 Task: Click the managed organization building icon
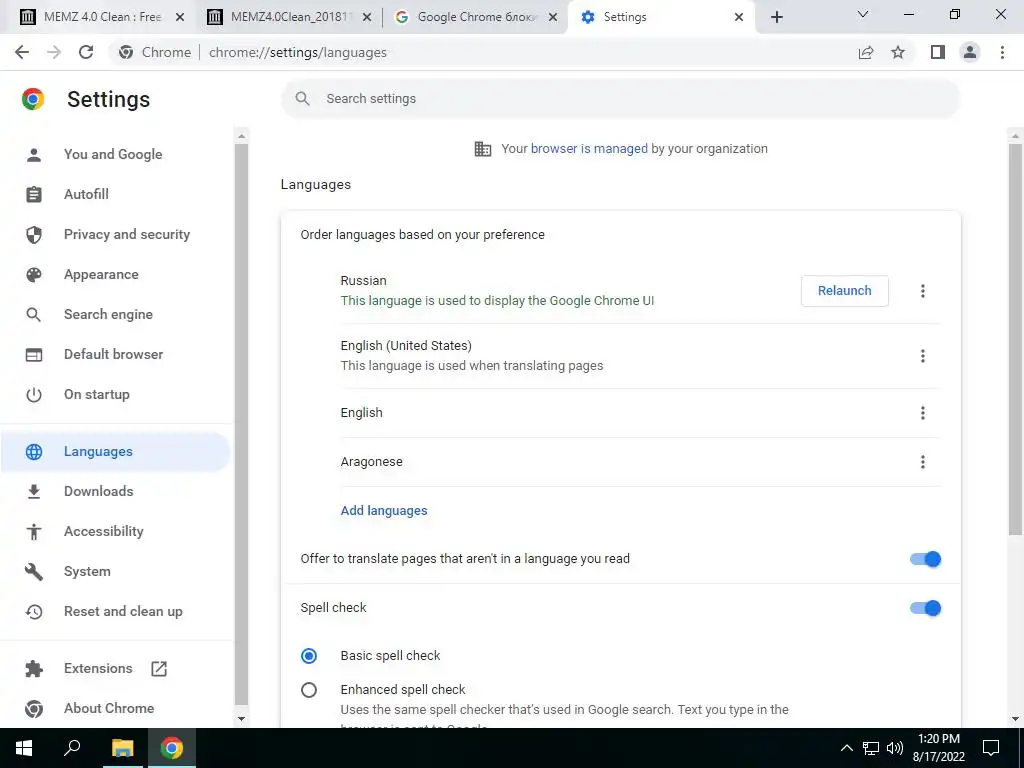[x=483, y=149]
